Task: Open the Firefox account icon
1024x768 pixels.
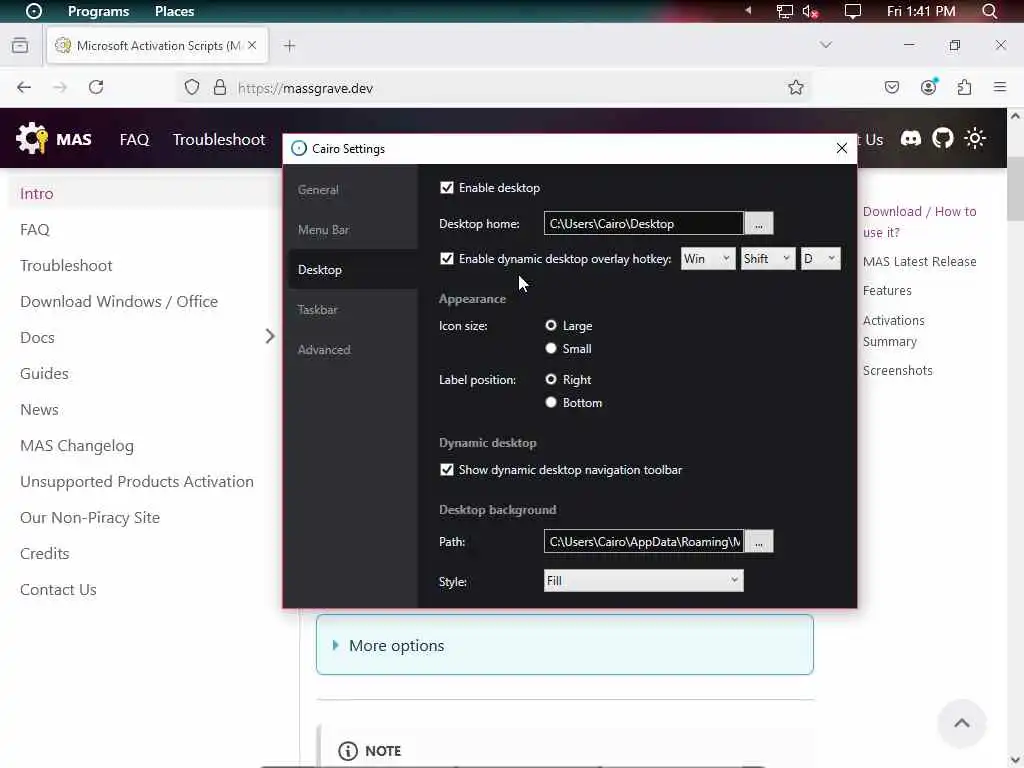Action: click(x=928, y=87)
